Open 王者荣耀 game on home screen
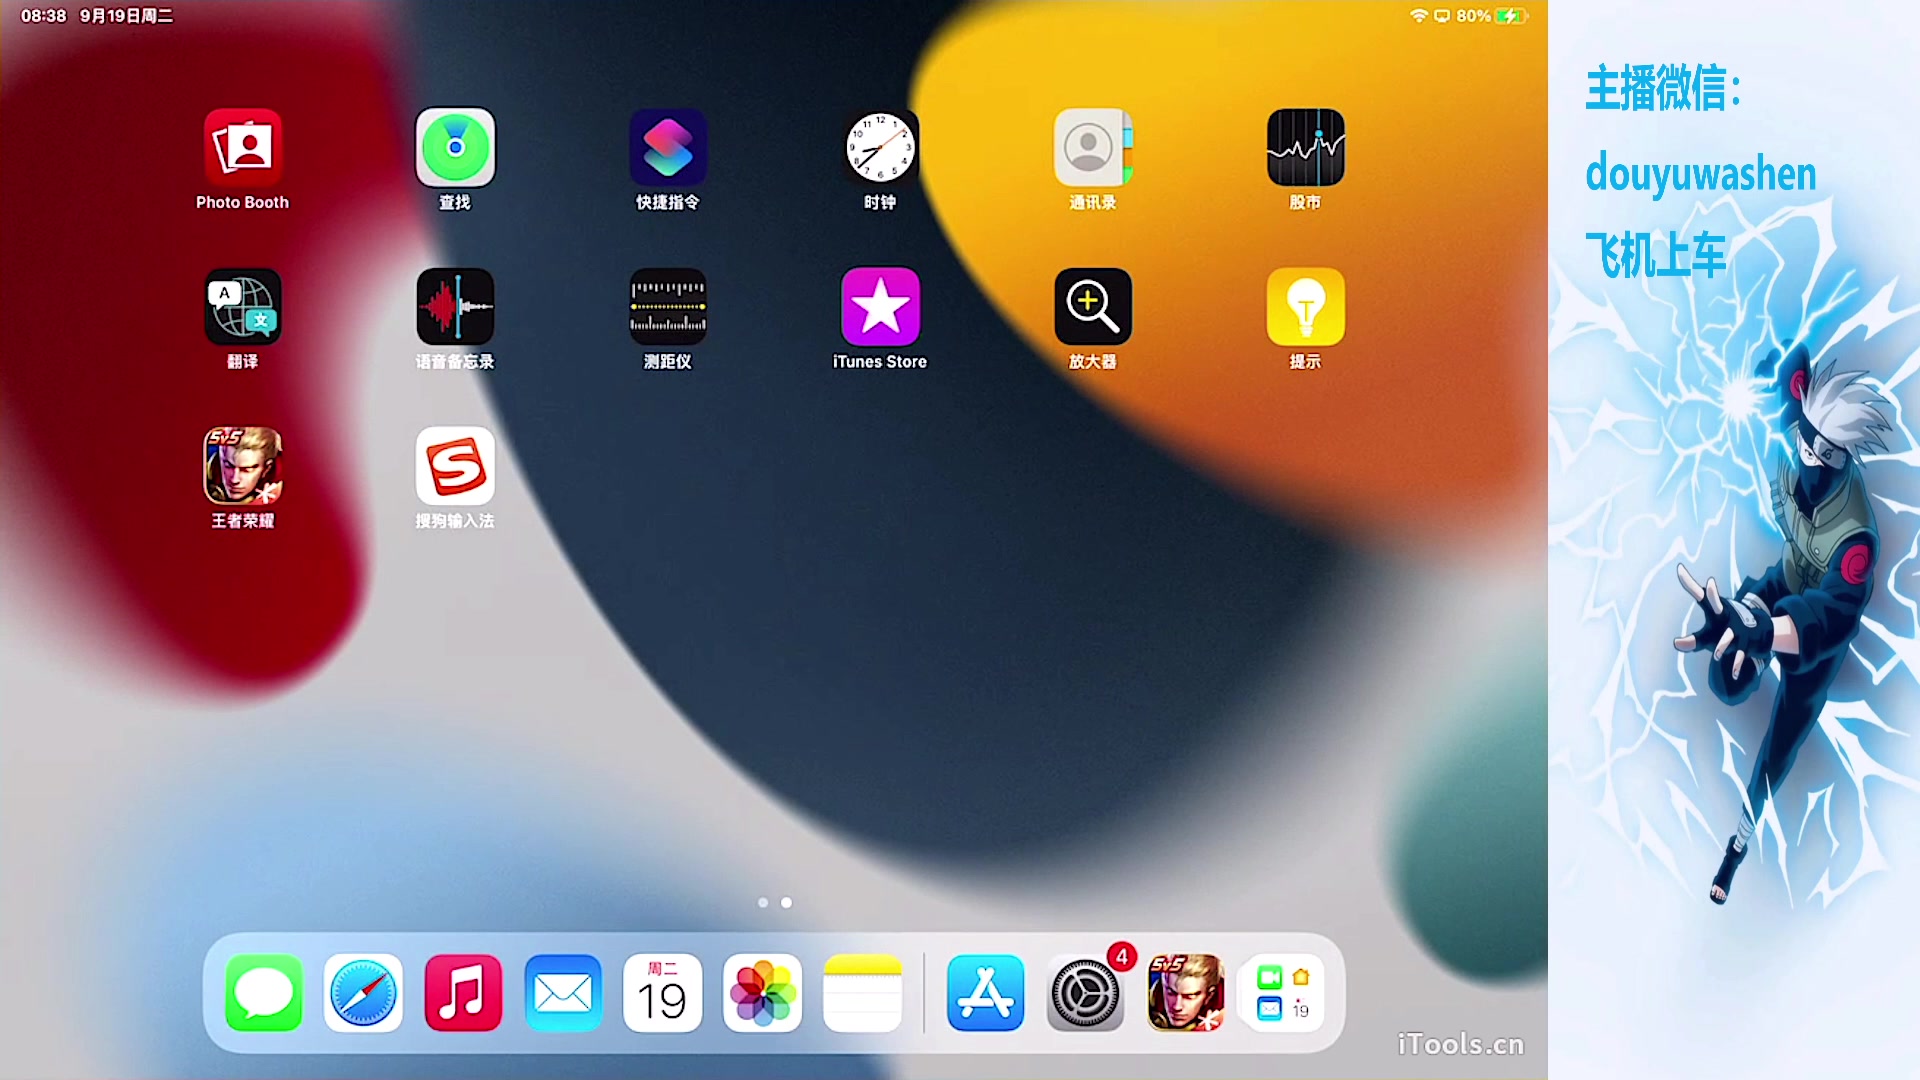This screenshot has width=1920, height=1080. [x=243, y=466]
